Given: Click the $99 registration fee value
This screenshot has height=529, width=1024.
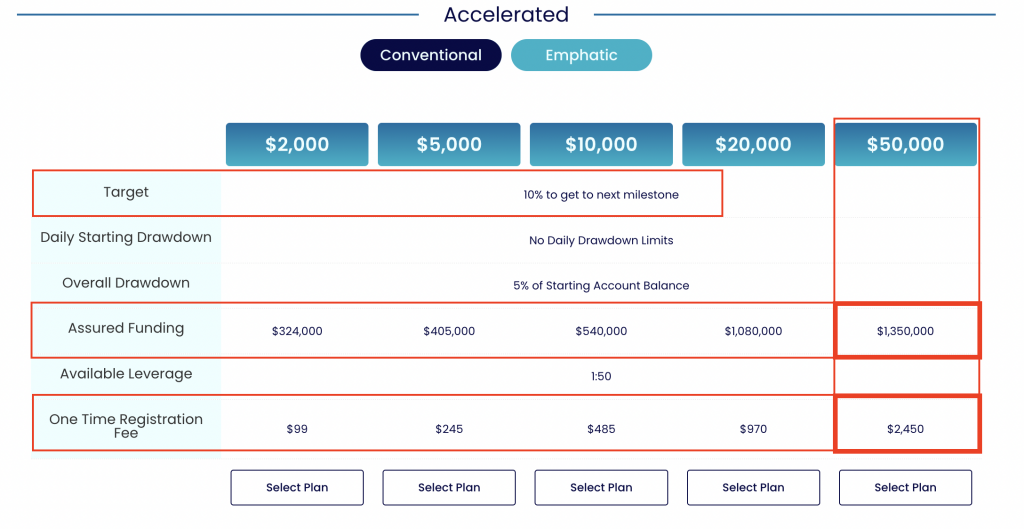Looking at the screenshot, I should tap(297, 429).
